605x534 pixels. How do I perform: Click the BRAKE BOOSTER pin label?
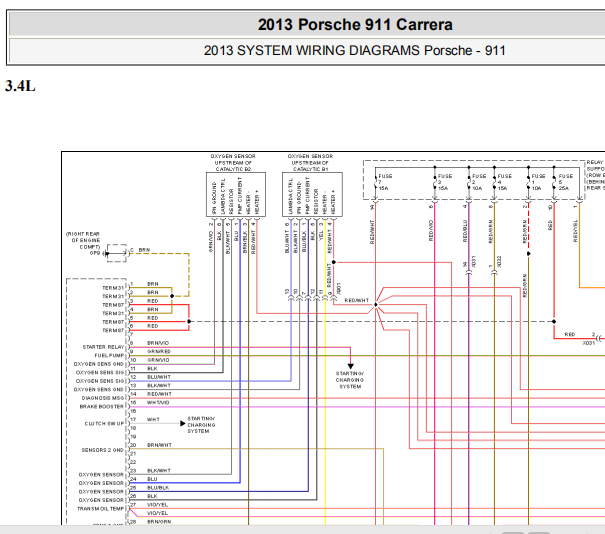(x=102, y=406)
